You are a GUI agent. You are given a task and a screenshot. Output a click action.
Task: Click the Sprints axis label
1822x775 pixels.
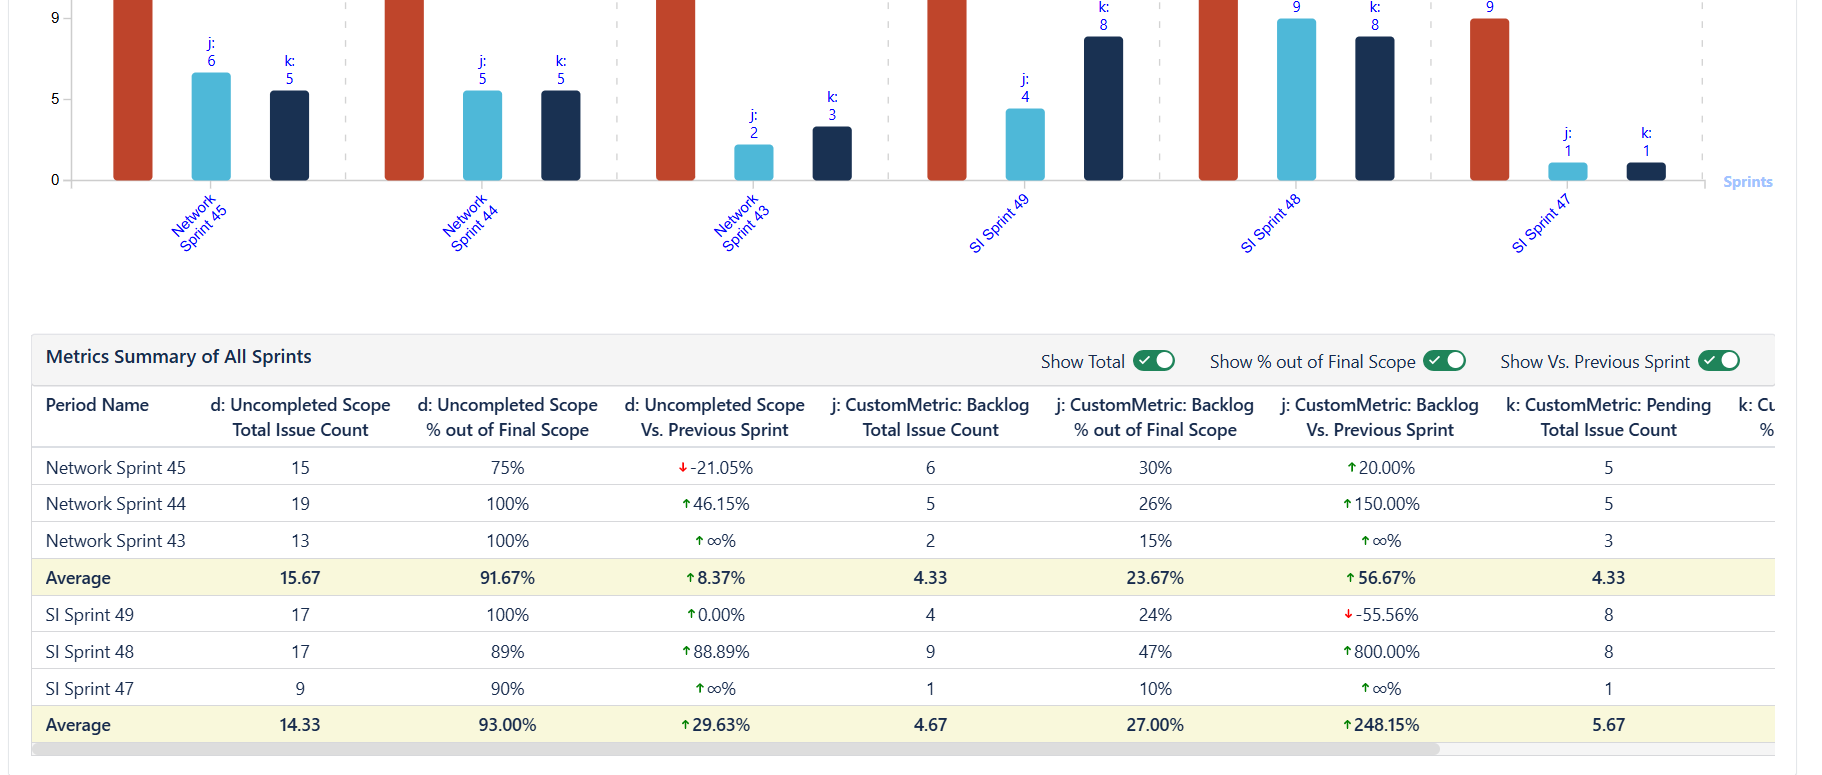[1747, 181]
